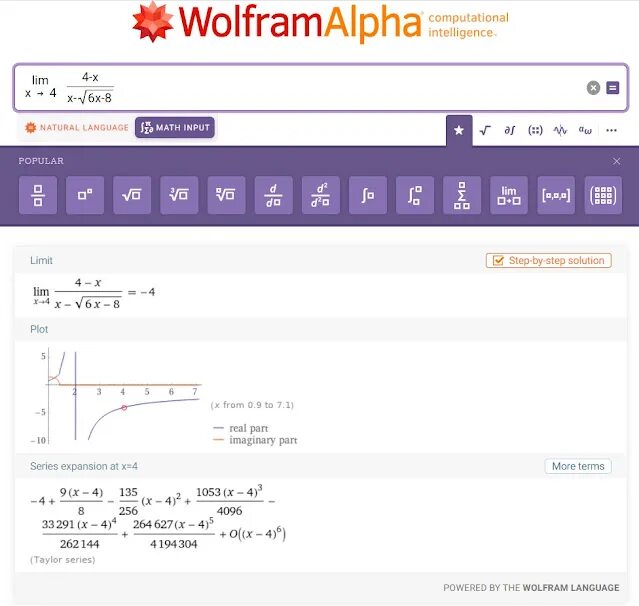639x606 pixels.
Task: Insert a cube root template
Action: [179, 195]
